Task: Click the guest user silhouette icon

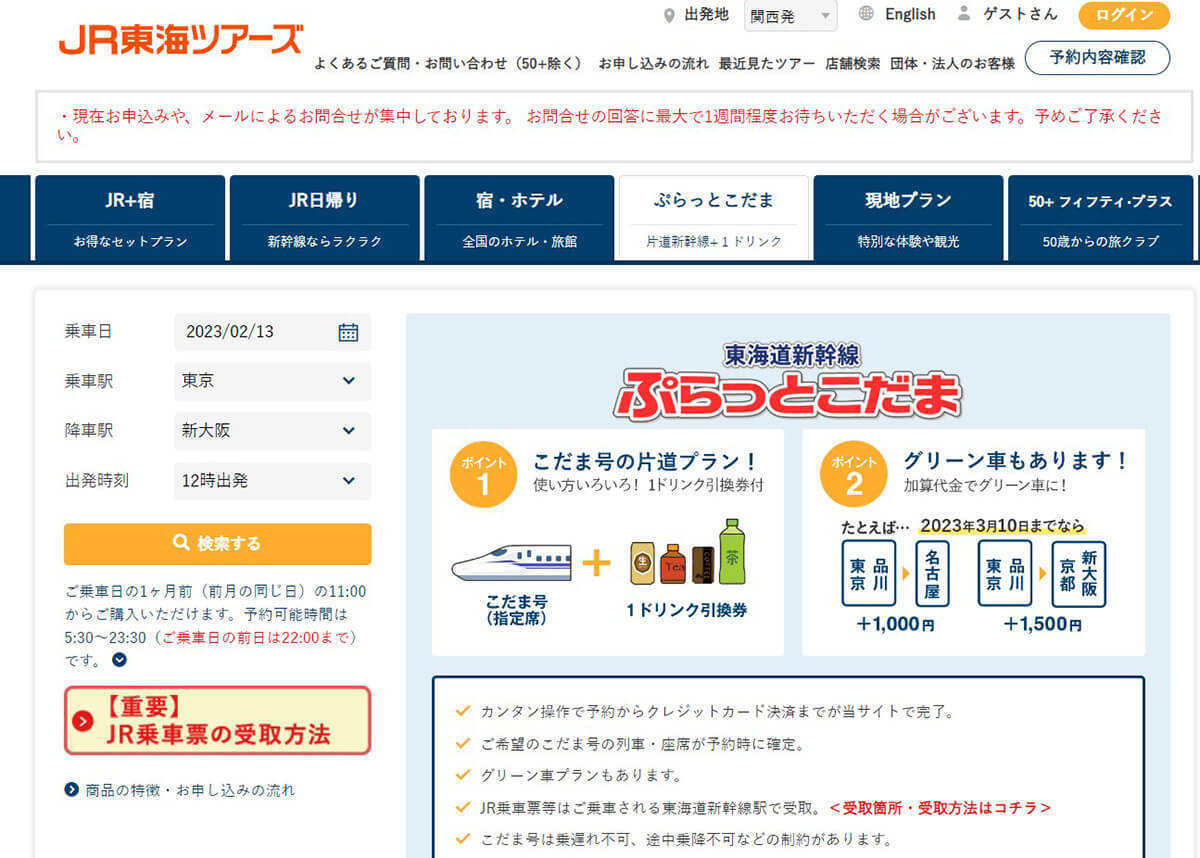Action: tap(964, 14)
